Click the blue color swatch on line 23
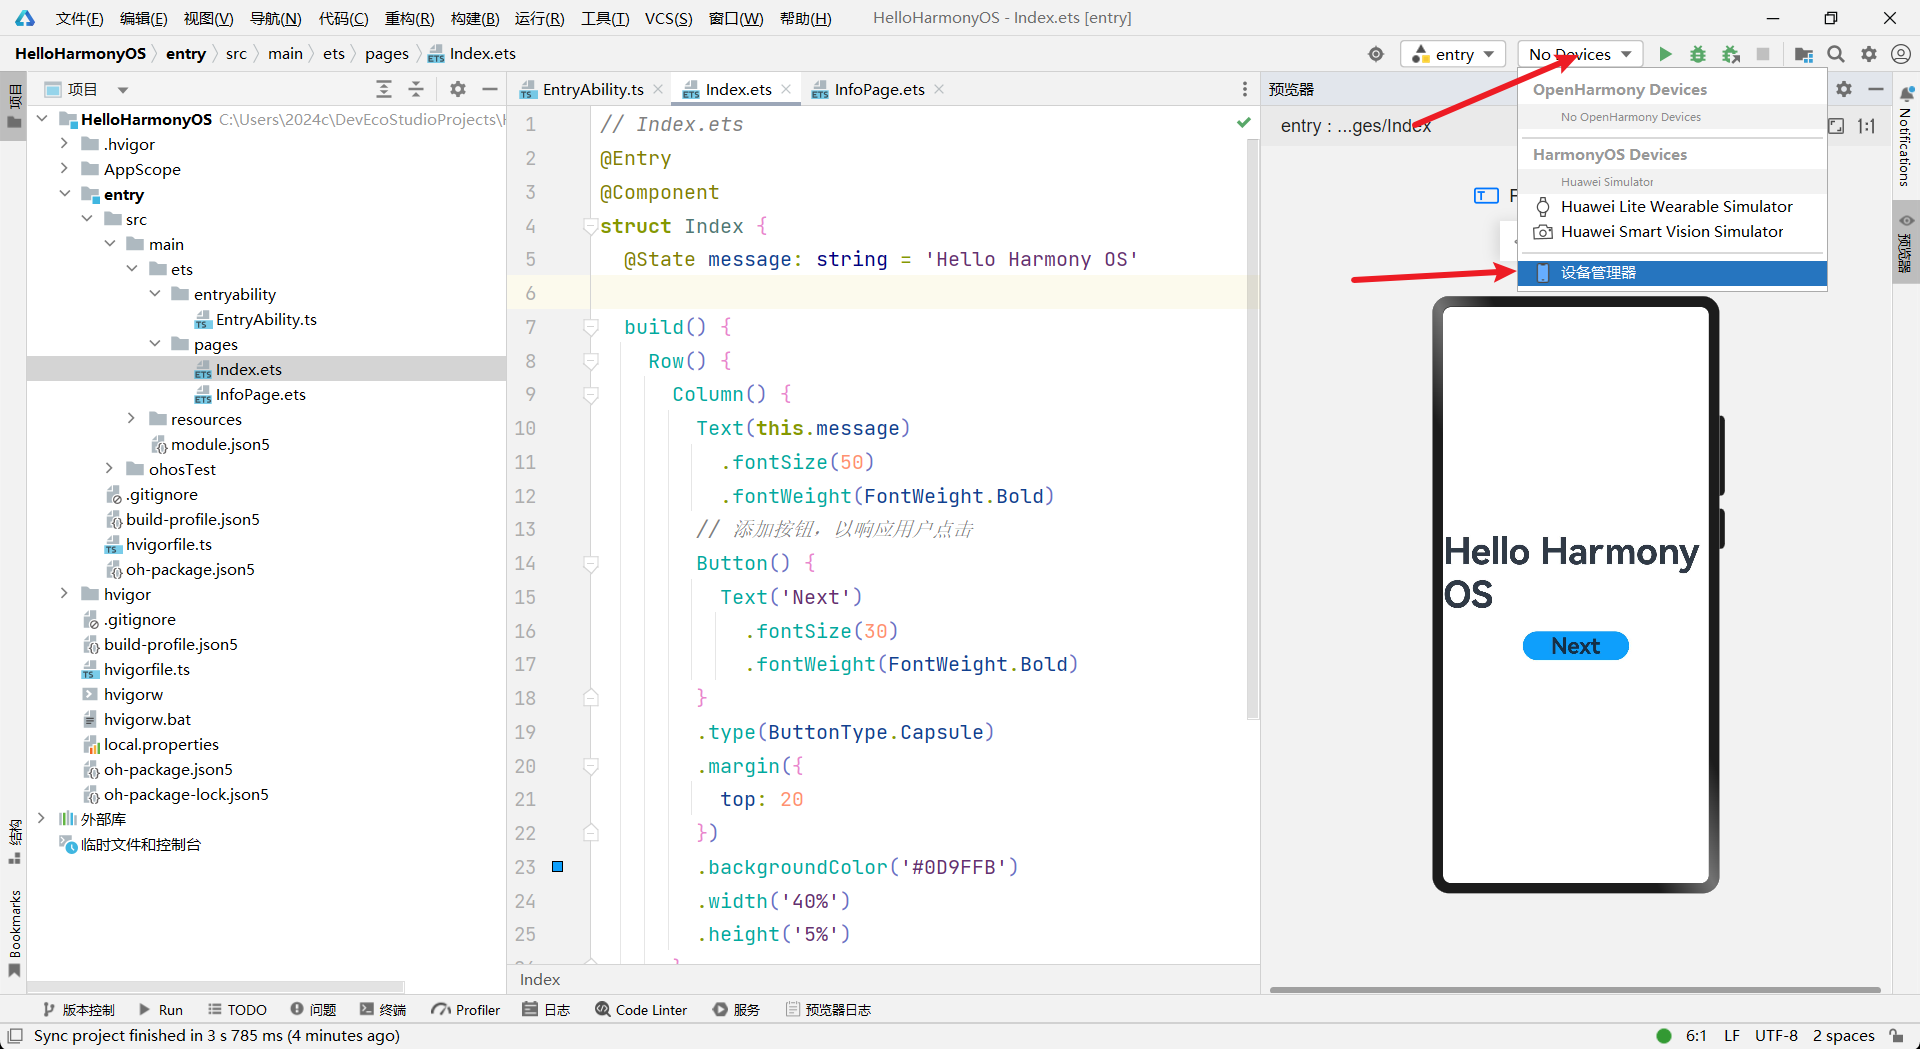 (x=558, y=867)
